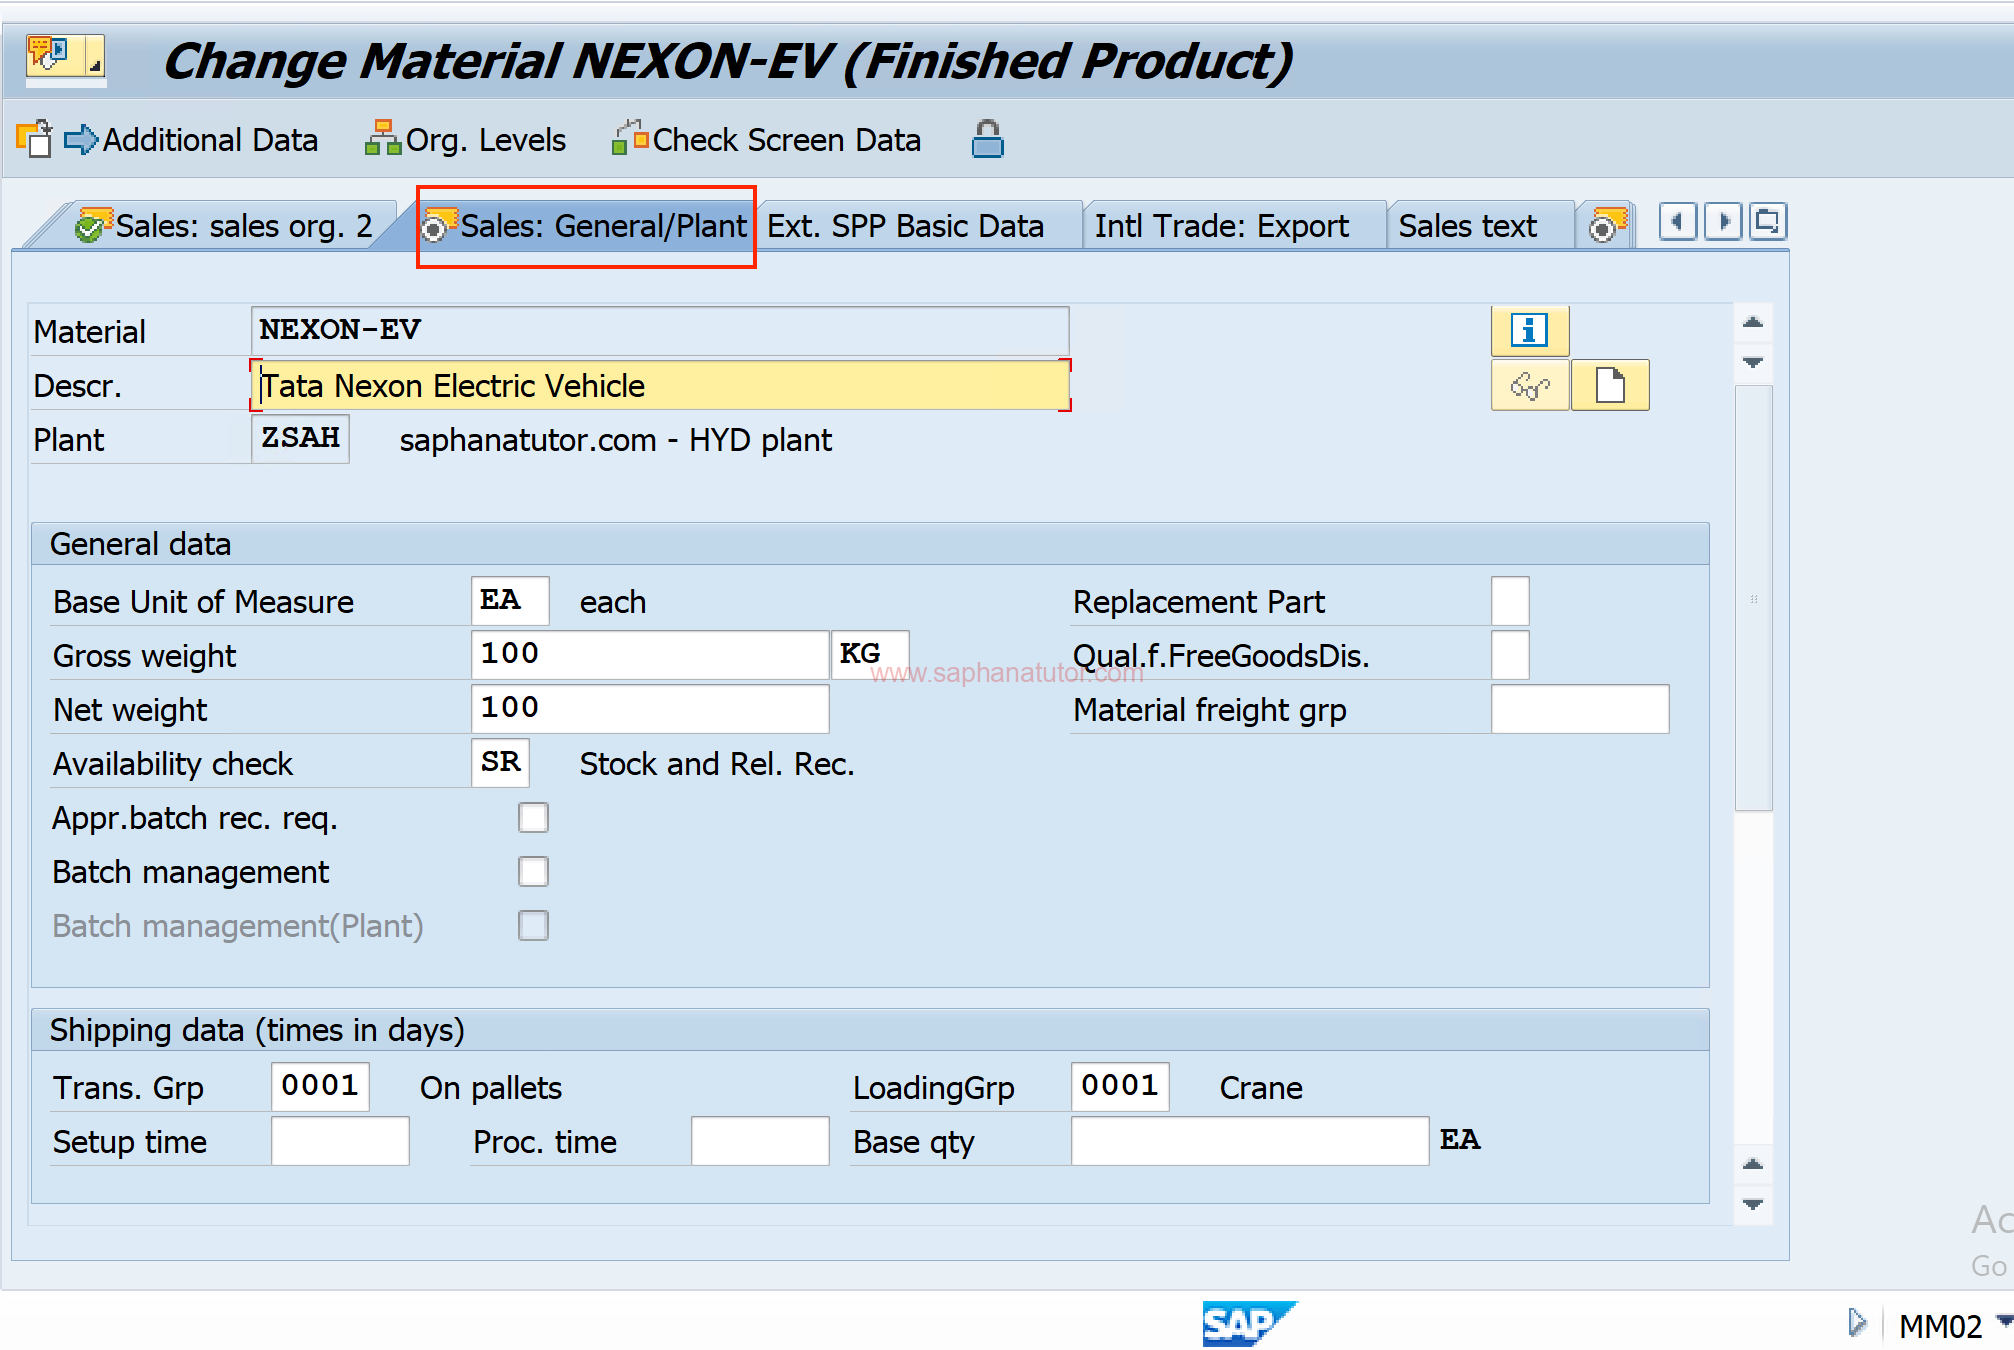Image resolution: width=2014 pixels, height=1350 pixels.
Task: Click the Plant field ZSAH
Action: (x=300, y=439)
